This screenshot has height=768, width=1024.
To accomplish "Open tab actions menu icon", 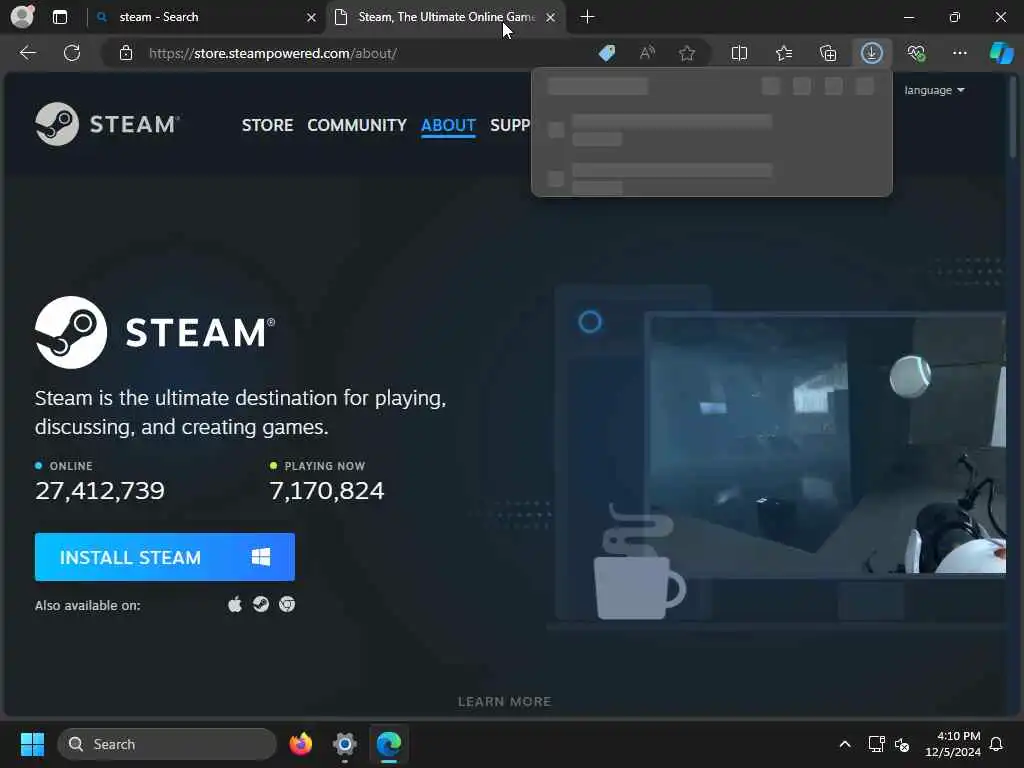I will (59, 17).
